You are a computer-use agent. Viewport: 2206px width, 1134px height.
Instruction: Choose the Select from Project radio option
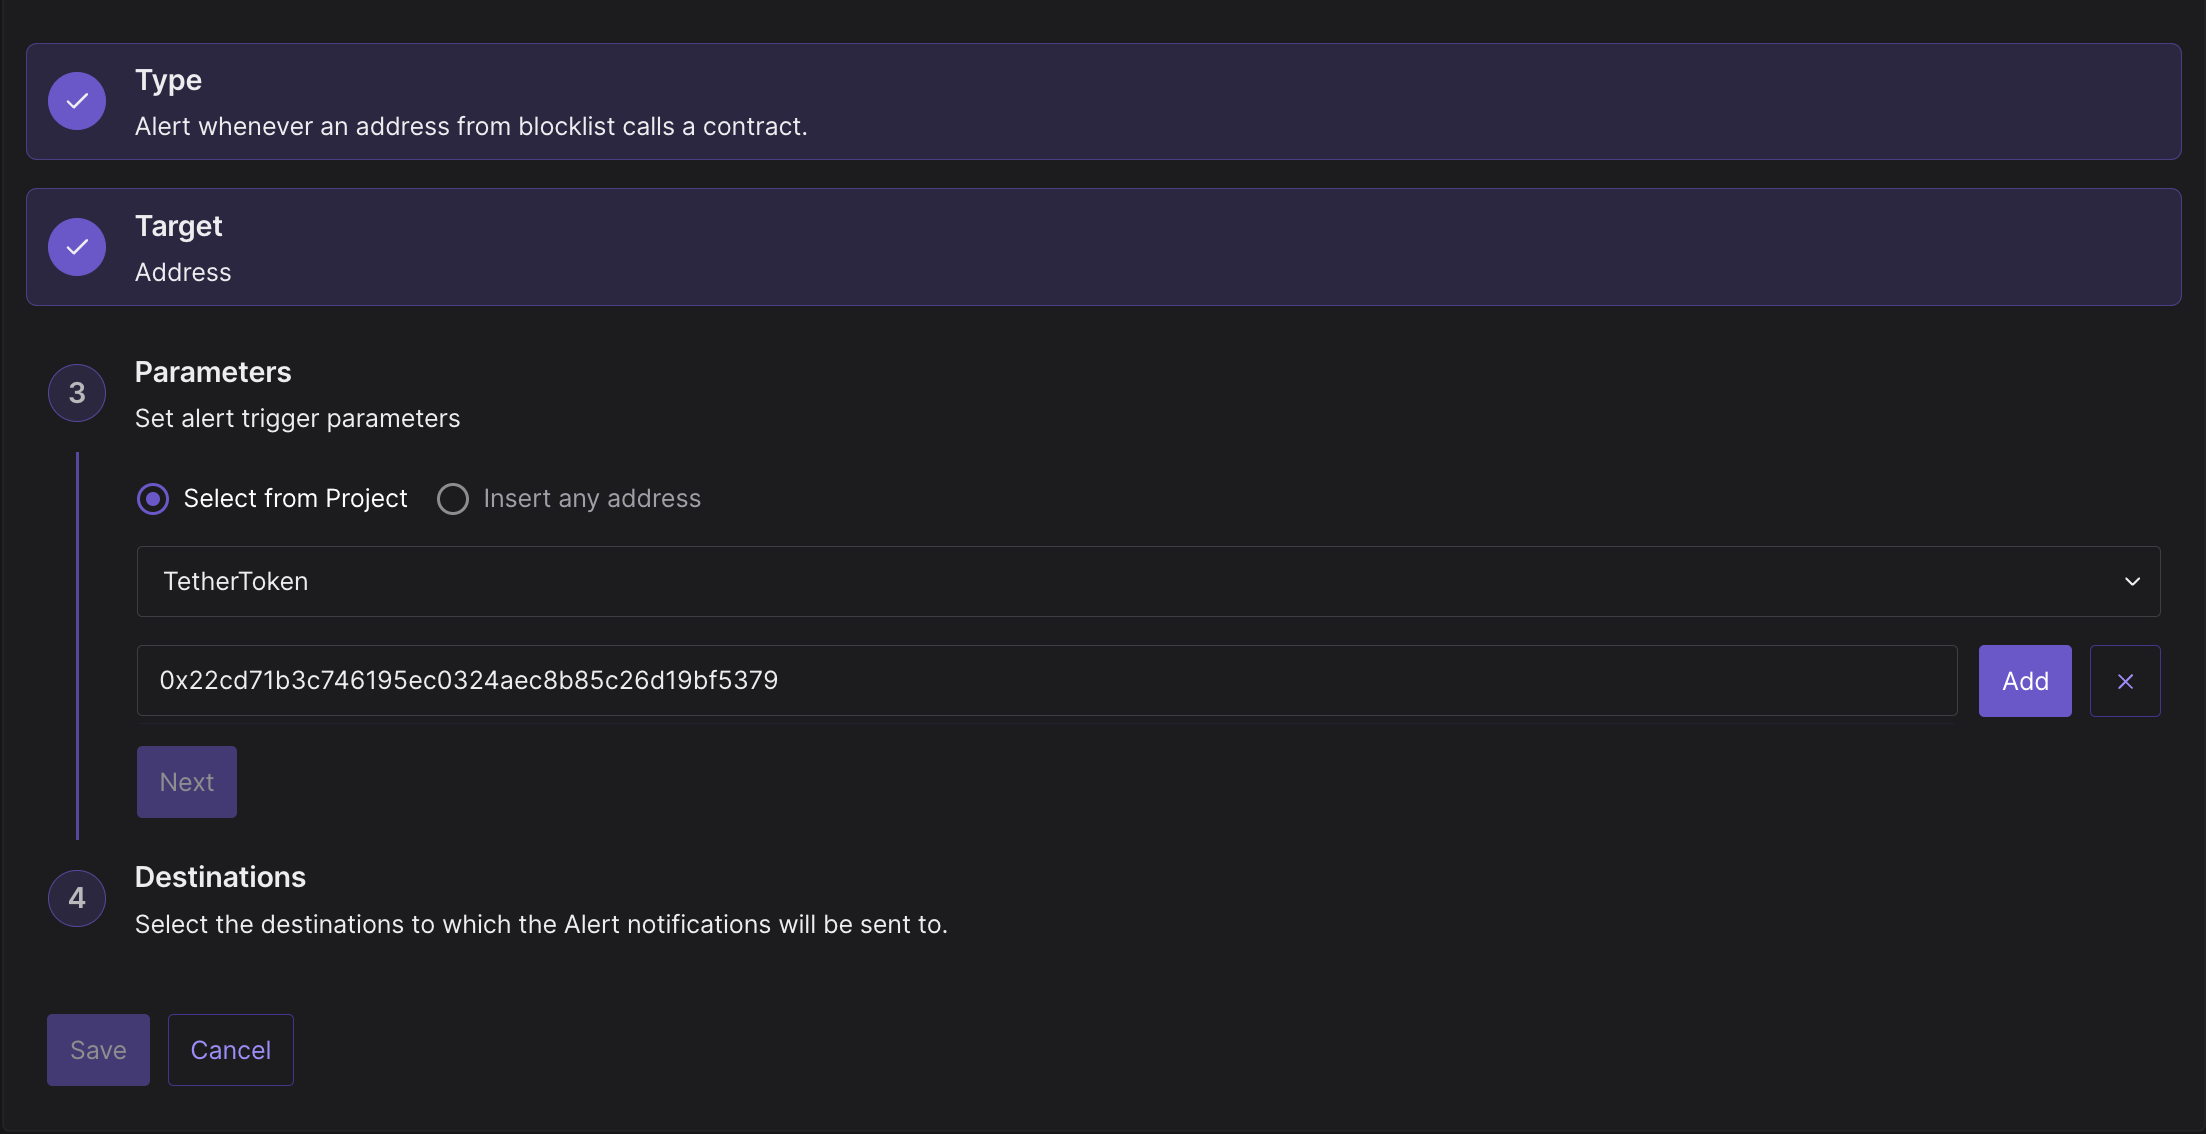[153, 499]
